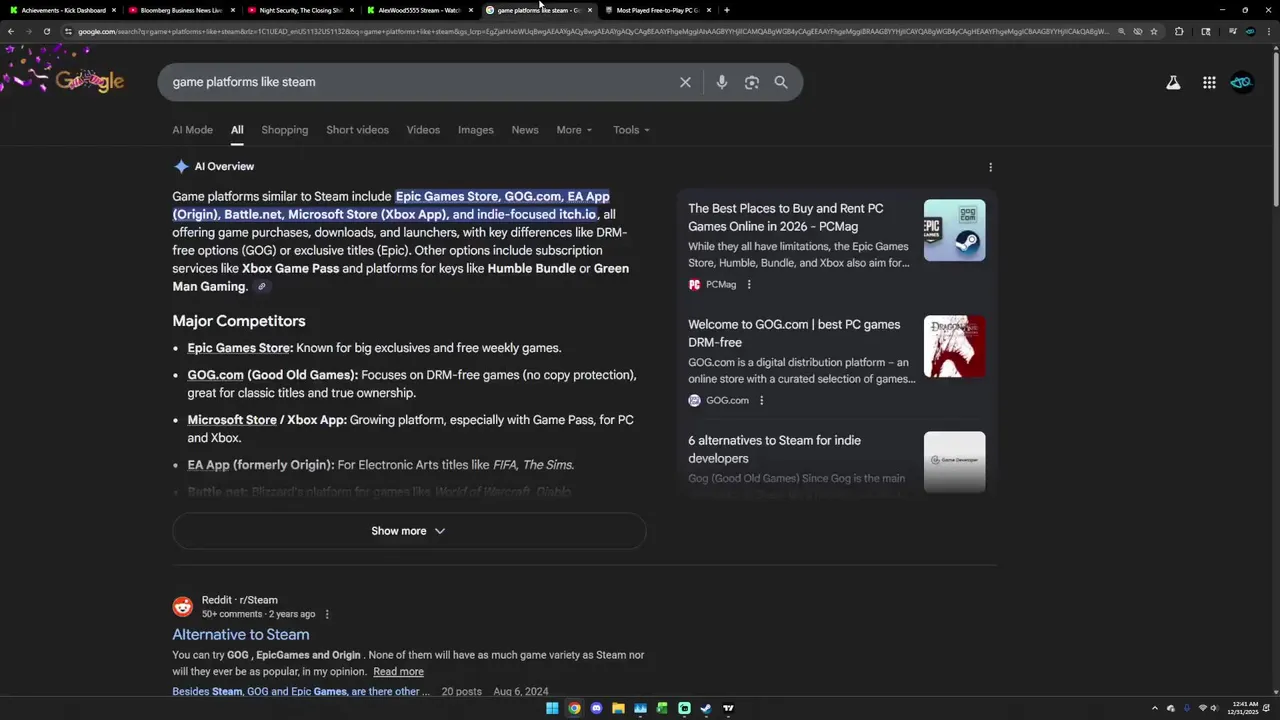The width and height of the screenshot is (1280, 720).
Task: Reload the page in browser toolbar
Action: (46, 31)
